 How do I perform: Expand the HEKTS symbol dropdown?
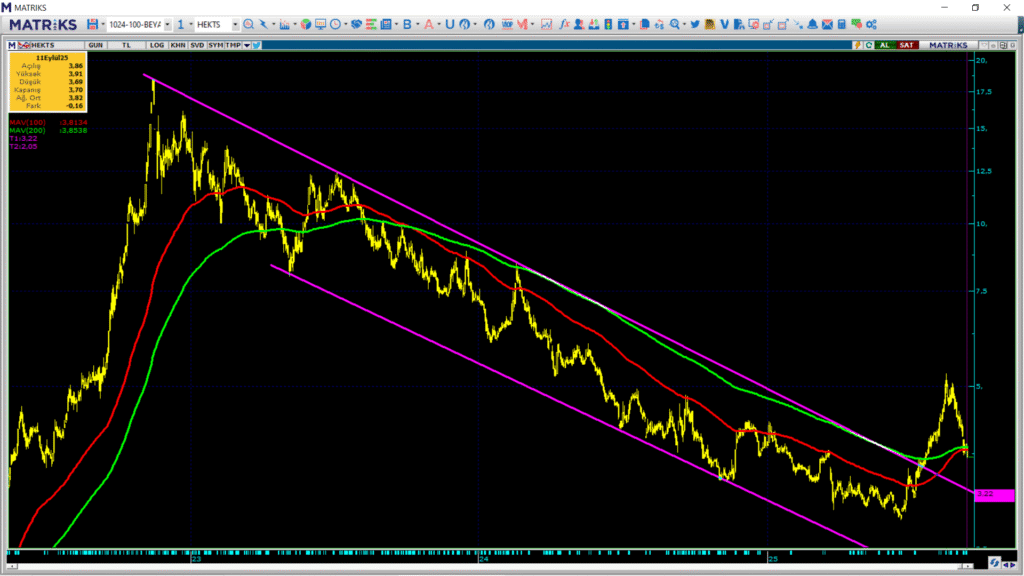(235, 24)
